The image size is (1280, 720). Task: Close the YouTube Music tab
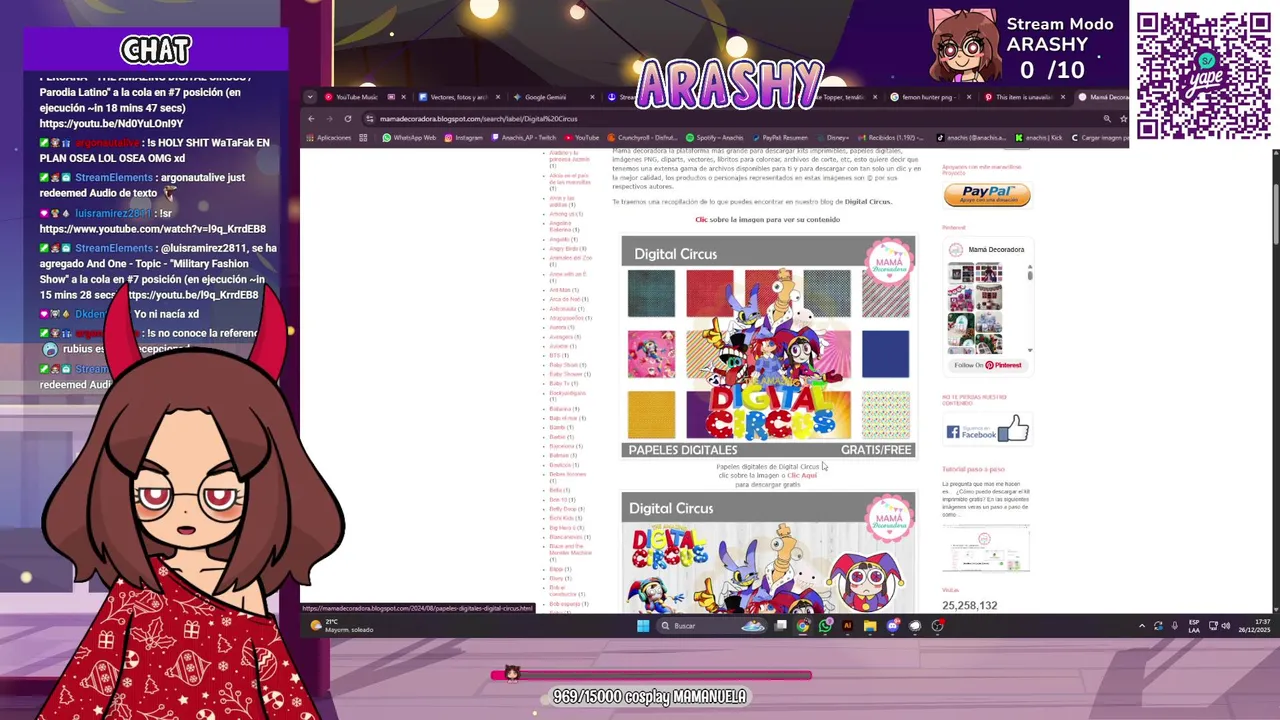click(x=403, y=97)
